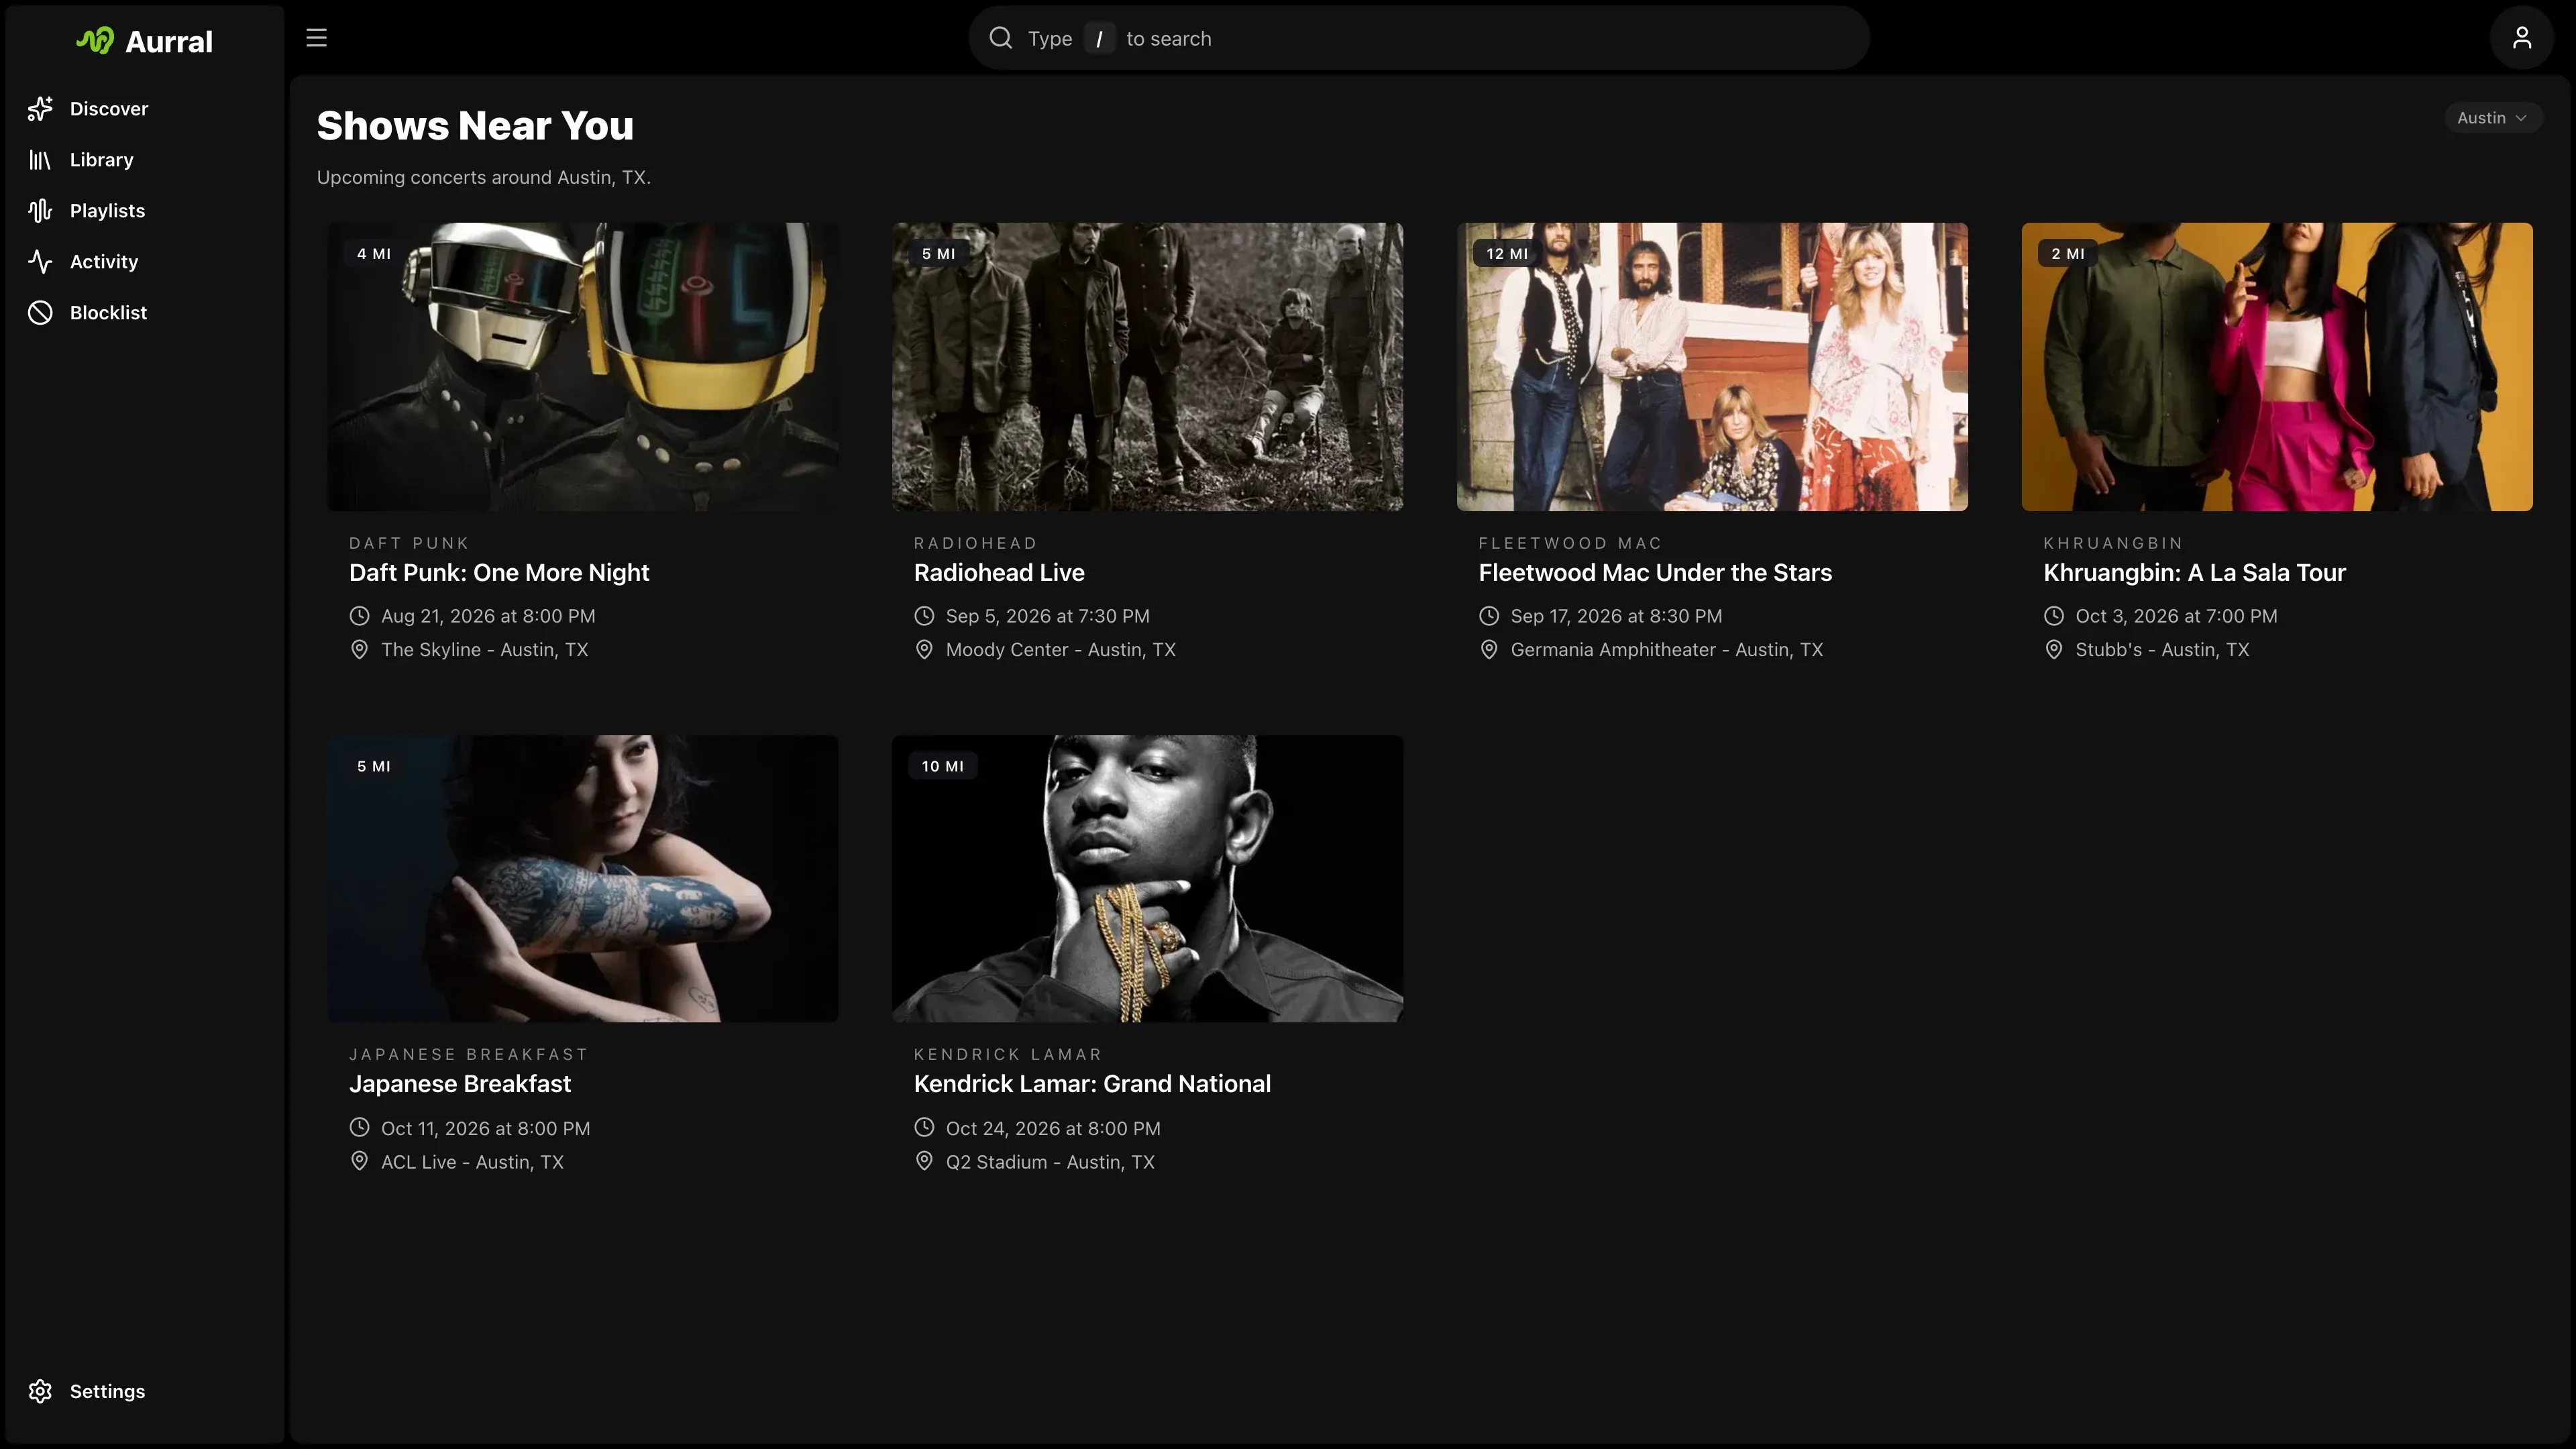Click the Daft Punk concert photo
This screenshot has width=2576, height=1449.
pyautogui.click(x=583, y=367)
